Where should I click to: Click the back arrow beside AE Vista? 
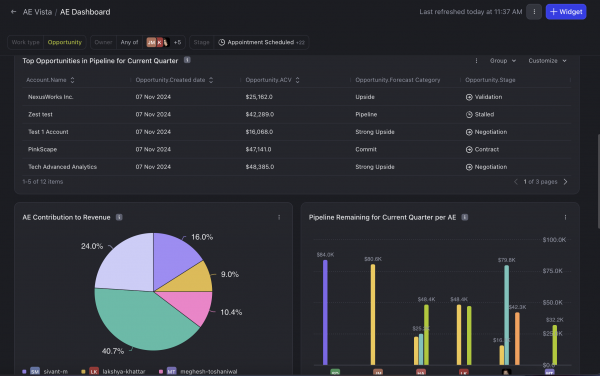(x=13, y=12)
